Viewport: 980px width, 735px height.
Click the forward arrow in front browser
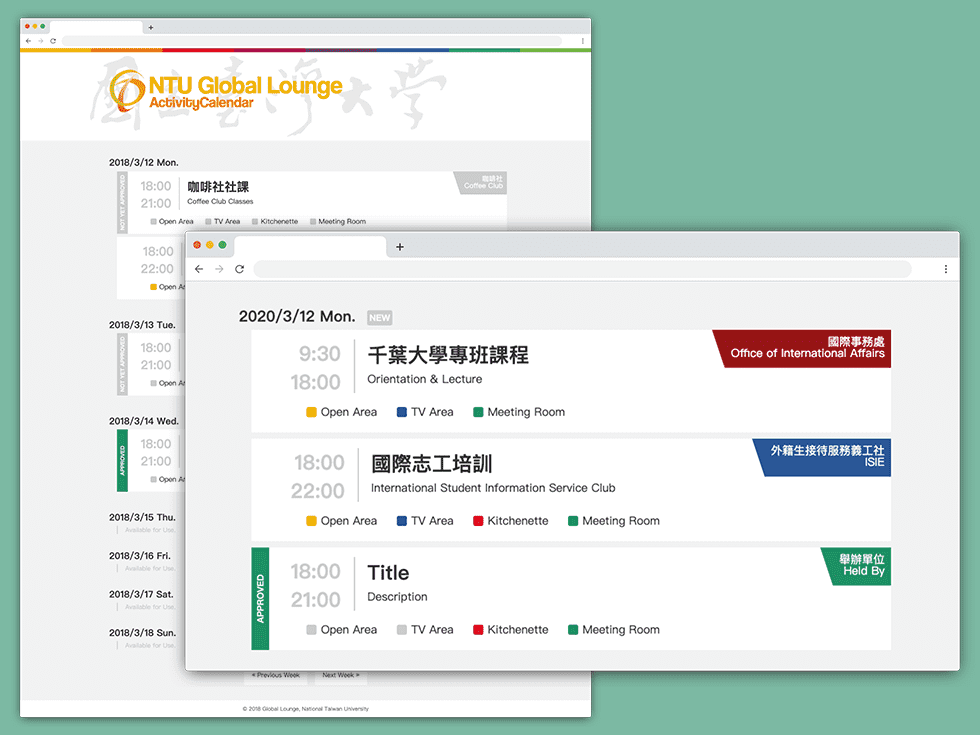point(219,269)
